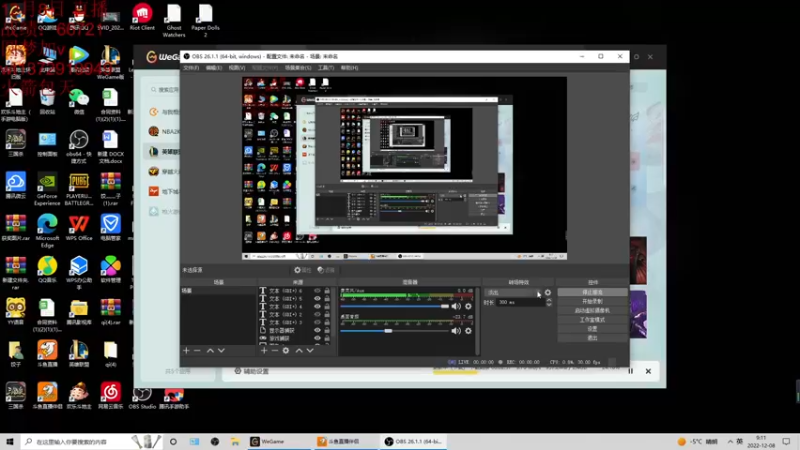Mute the desktop audio speaker icon
This screenshot has height=450, width=800.
tap(456, 331)
